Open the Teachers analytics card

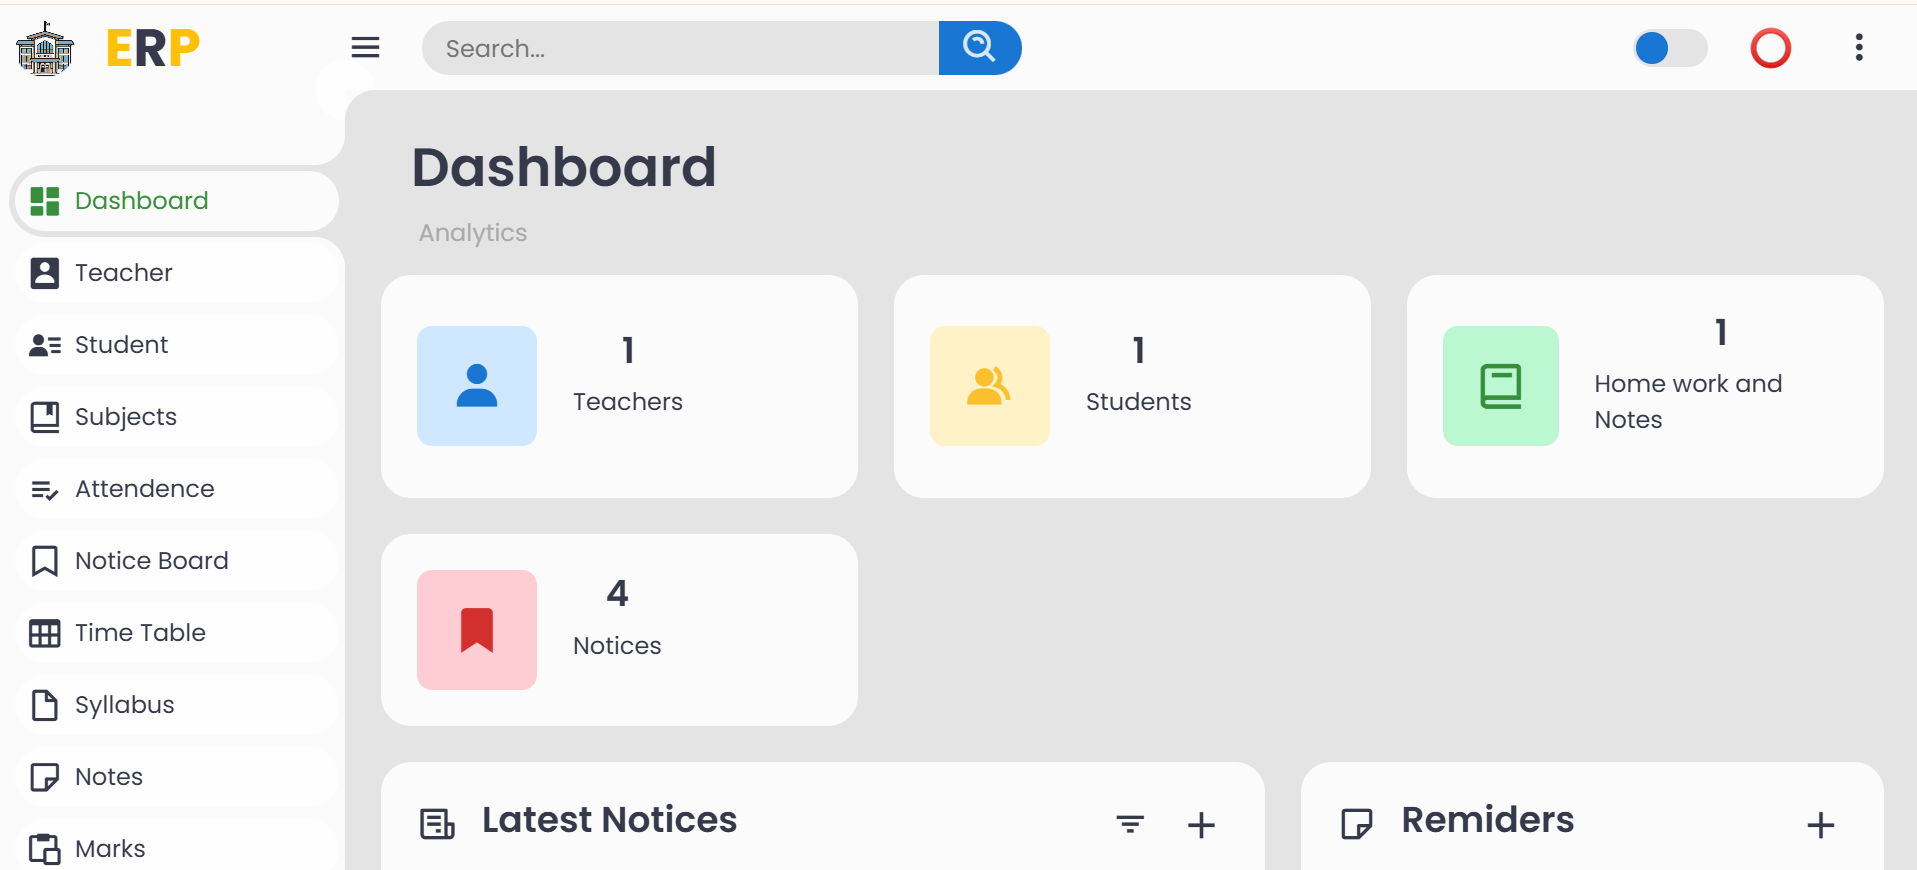point(619,386)
